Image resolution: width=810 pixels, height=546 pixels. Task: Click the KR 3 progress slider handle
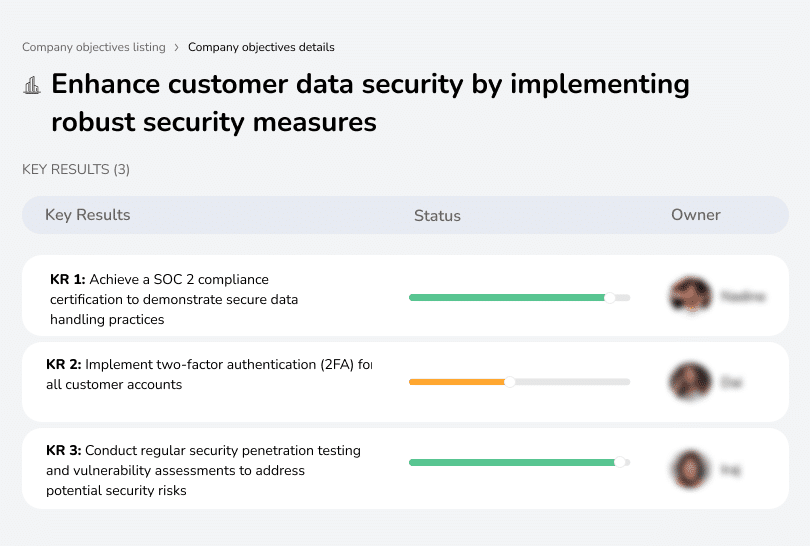pos(620,462)
